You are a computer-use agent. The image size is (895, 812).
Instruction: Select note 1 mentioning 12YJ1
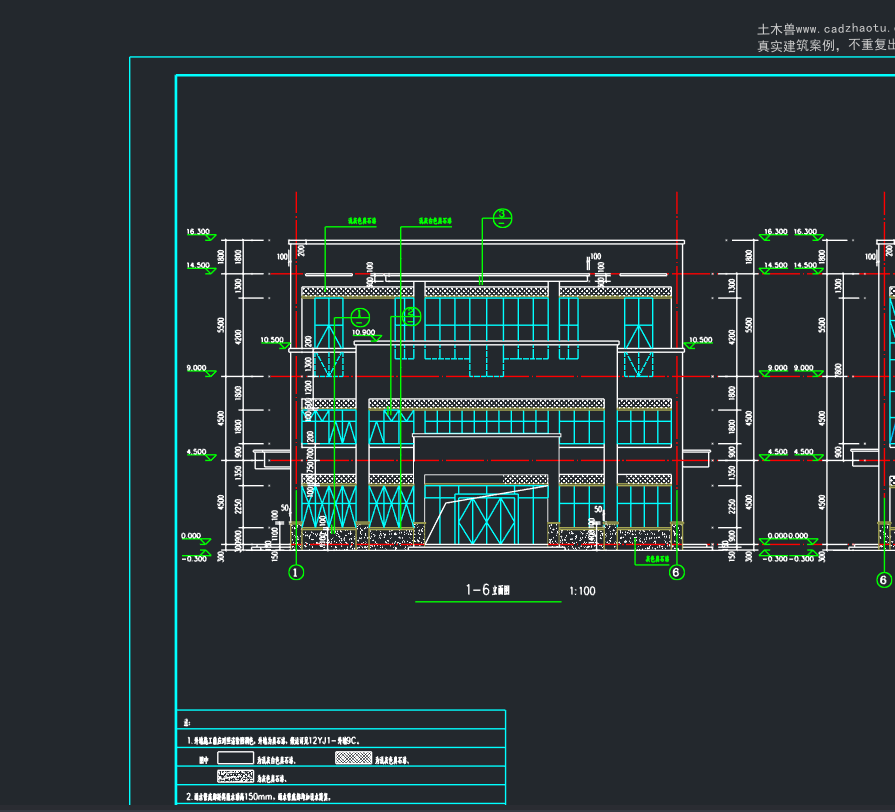point(273,741)
